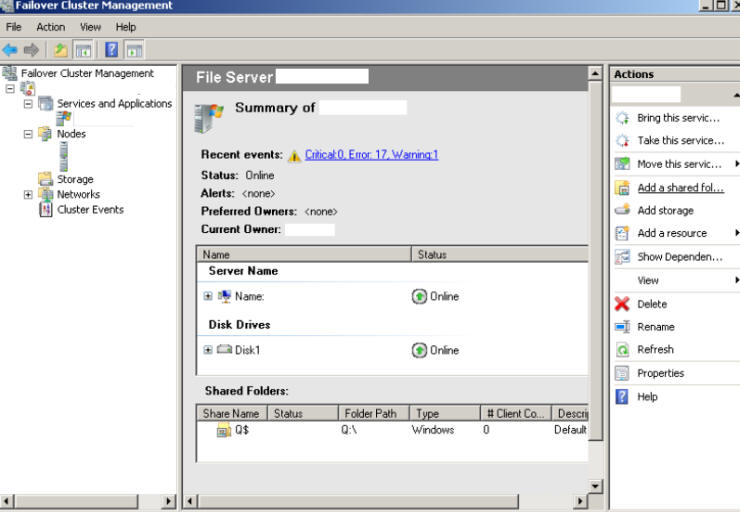Click the Take this service offline action

point(681,141)
